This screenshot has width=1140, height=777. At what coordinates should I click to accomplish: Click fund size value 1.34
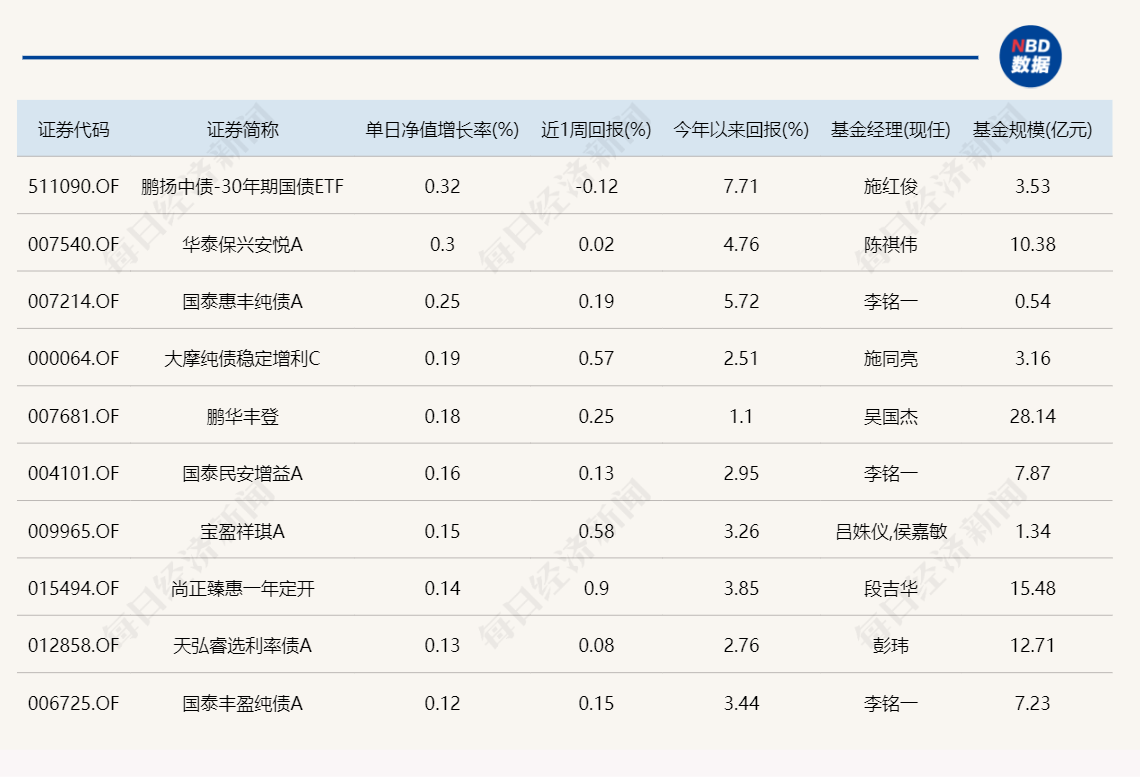1032,531
